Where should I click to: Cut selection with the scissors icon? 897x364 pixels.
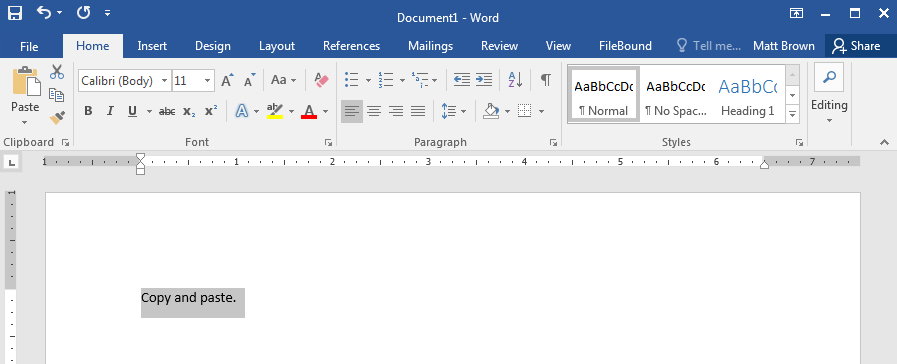coord(57,72)
